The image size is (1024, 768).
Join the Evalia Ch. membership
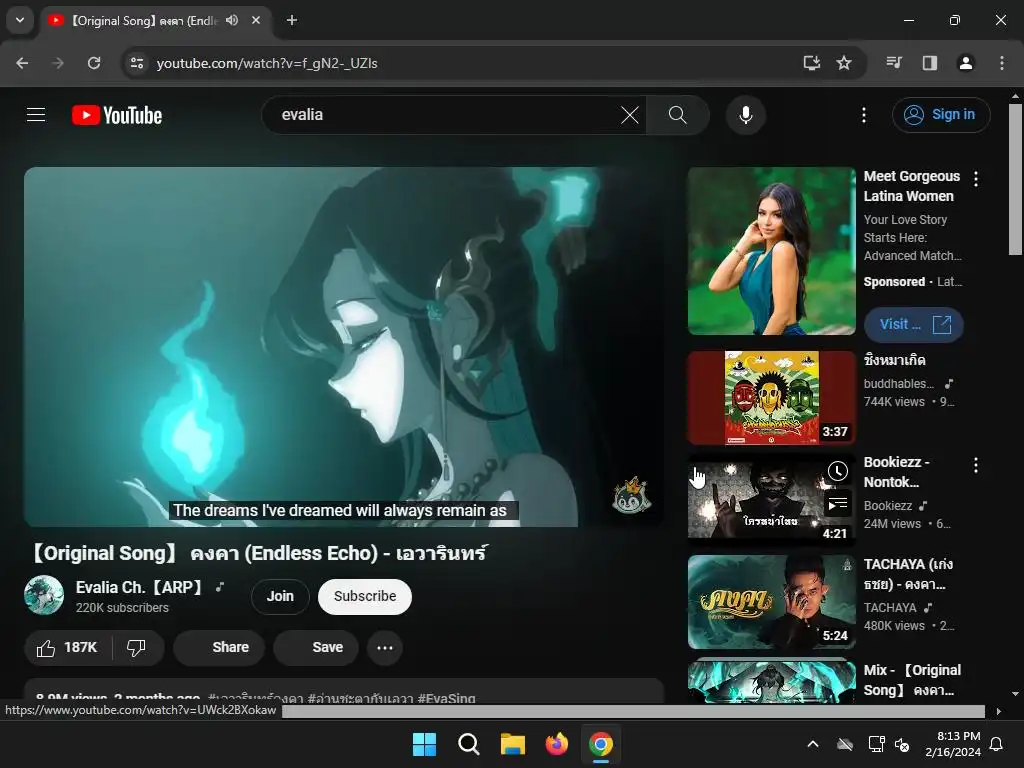point(280,596)
